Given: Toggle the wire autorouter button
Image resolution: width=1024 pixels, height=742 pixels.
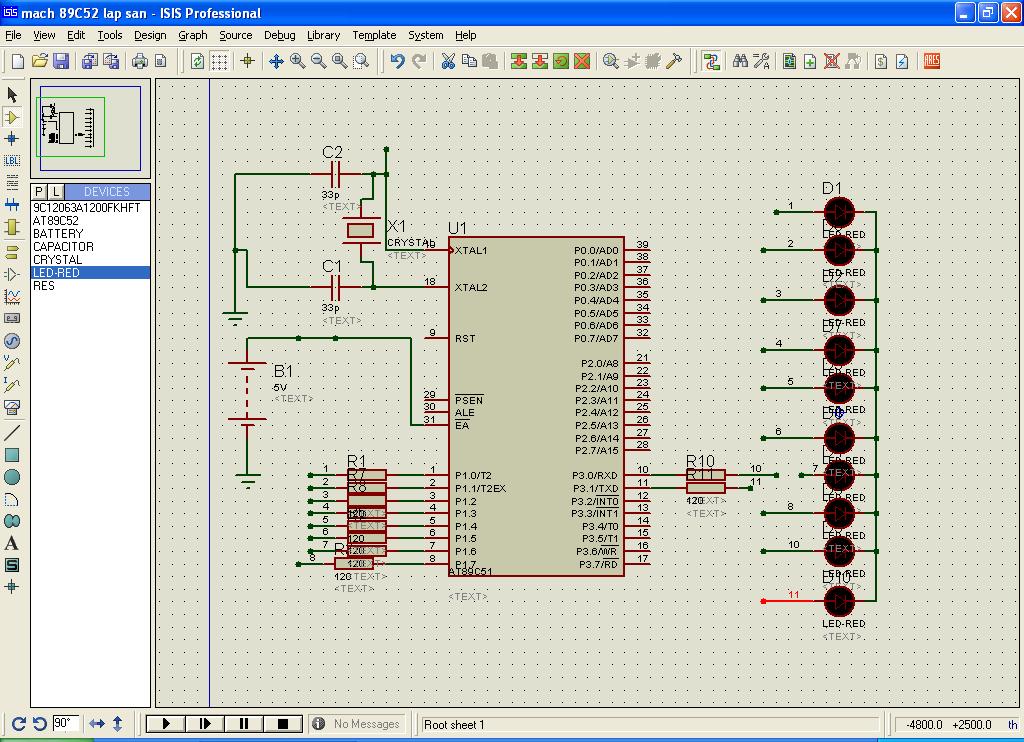Looking at the screenshot, I should (x=711, y=62).
